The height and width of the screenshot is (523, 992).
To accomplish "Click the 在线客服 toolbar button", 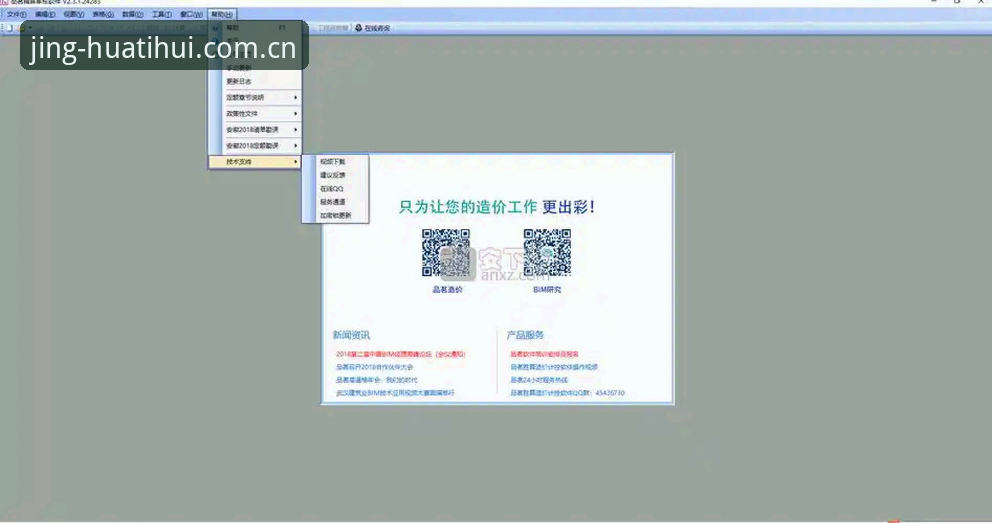I will click(x=373, y=28).
